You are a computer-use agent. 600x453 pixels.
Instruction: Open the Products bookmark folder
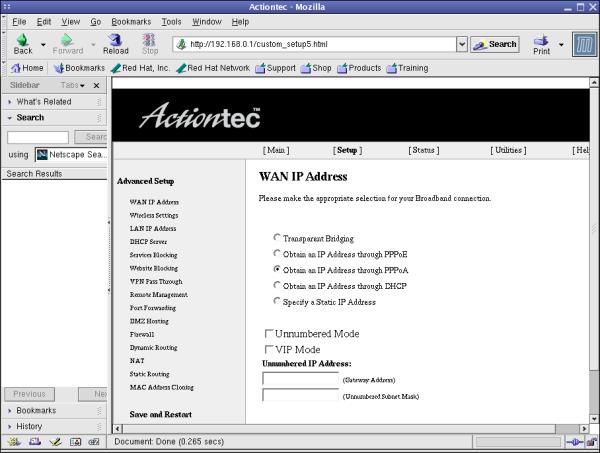tap(359, 68)
